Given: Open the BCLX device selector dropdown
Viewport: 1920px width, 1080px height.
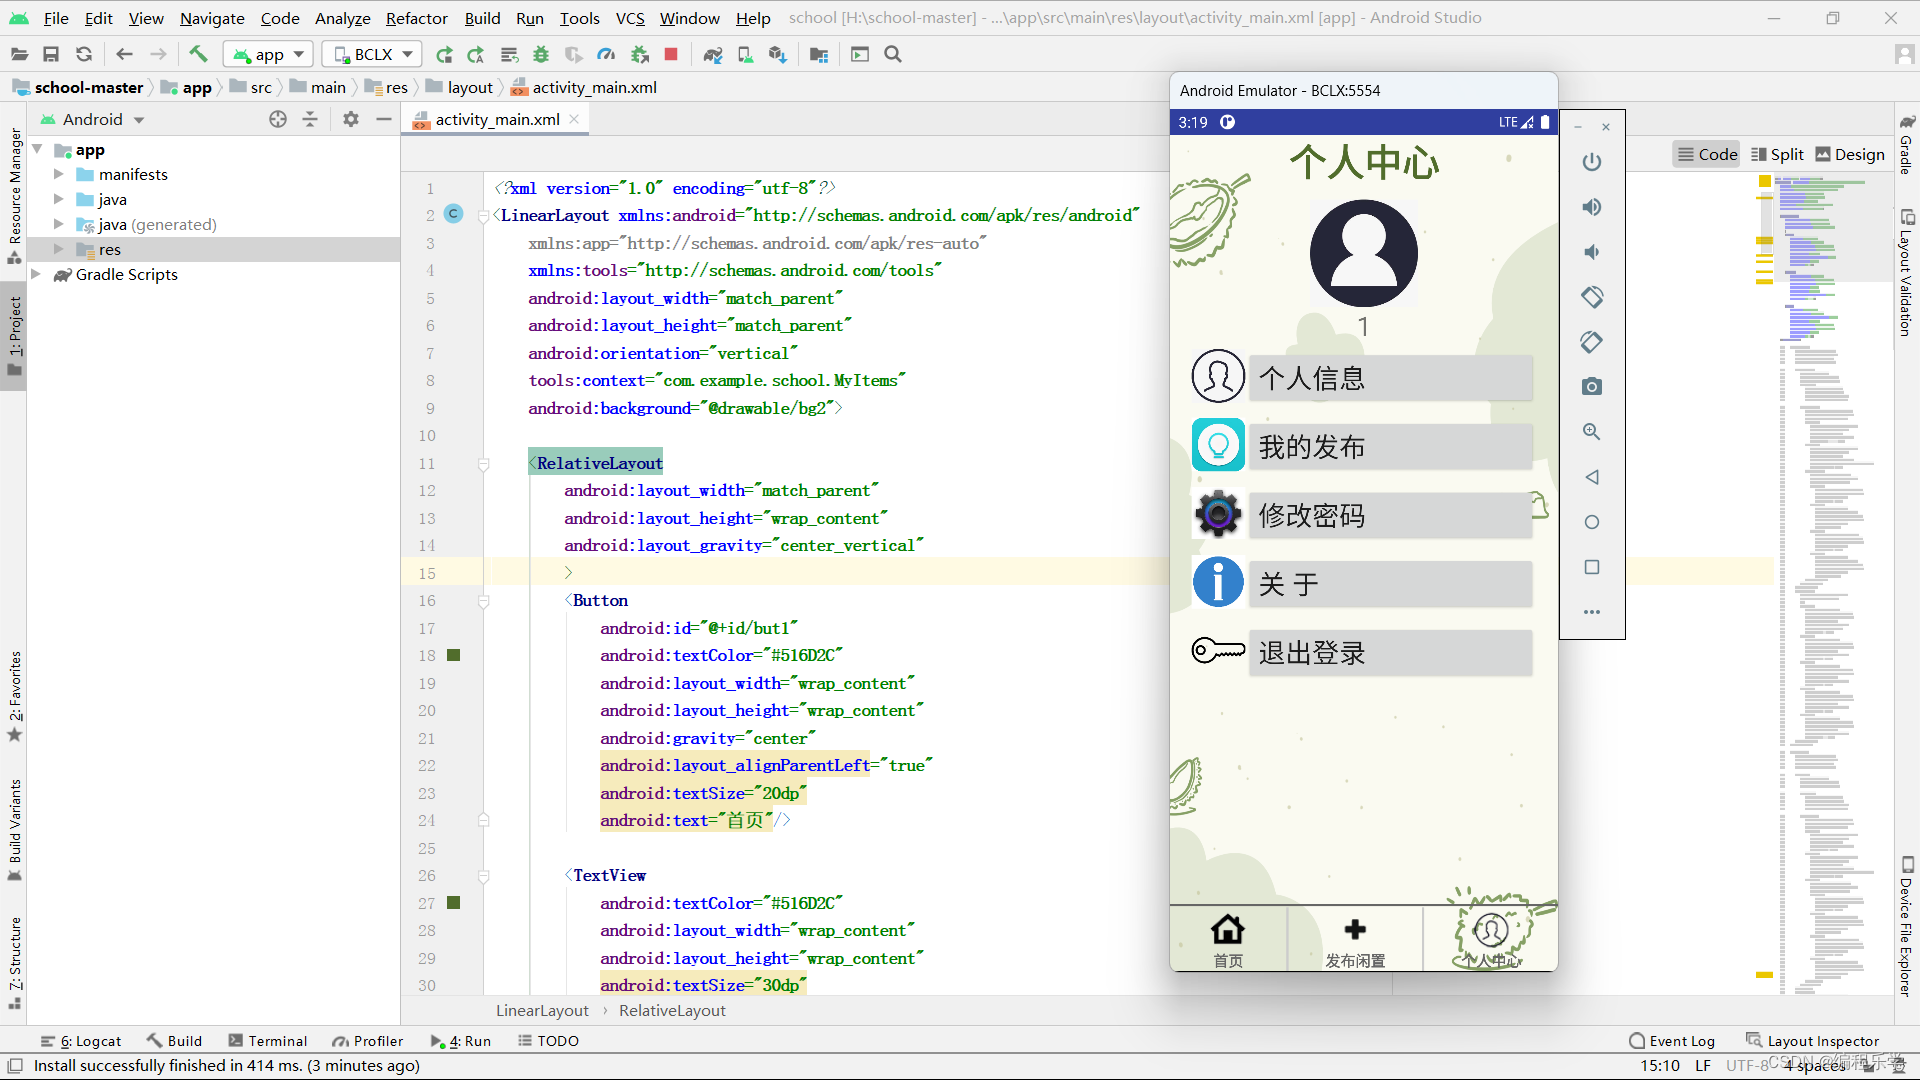Looking at the screenshot, I should [373, 54].
